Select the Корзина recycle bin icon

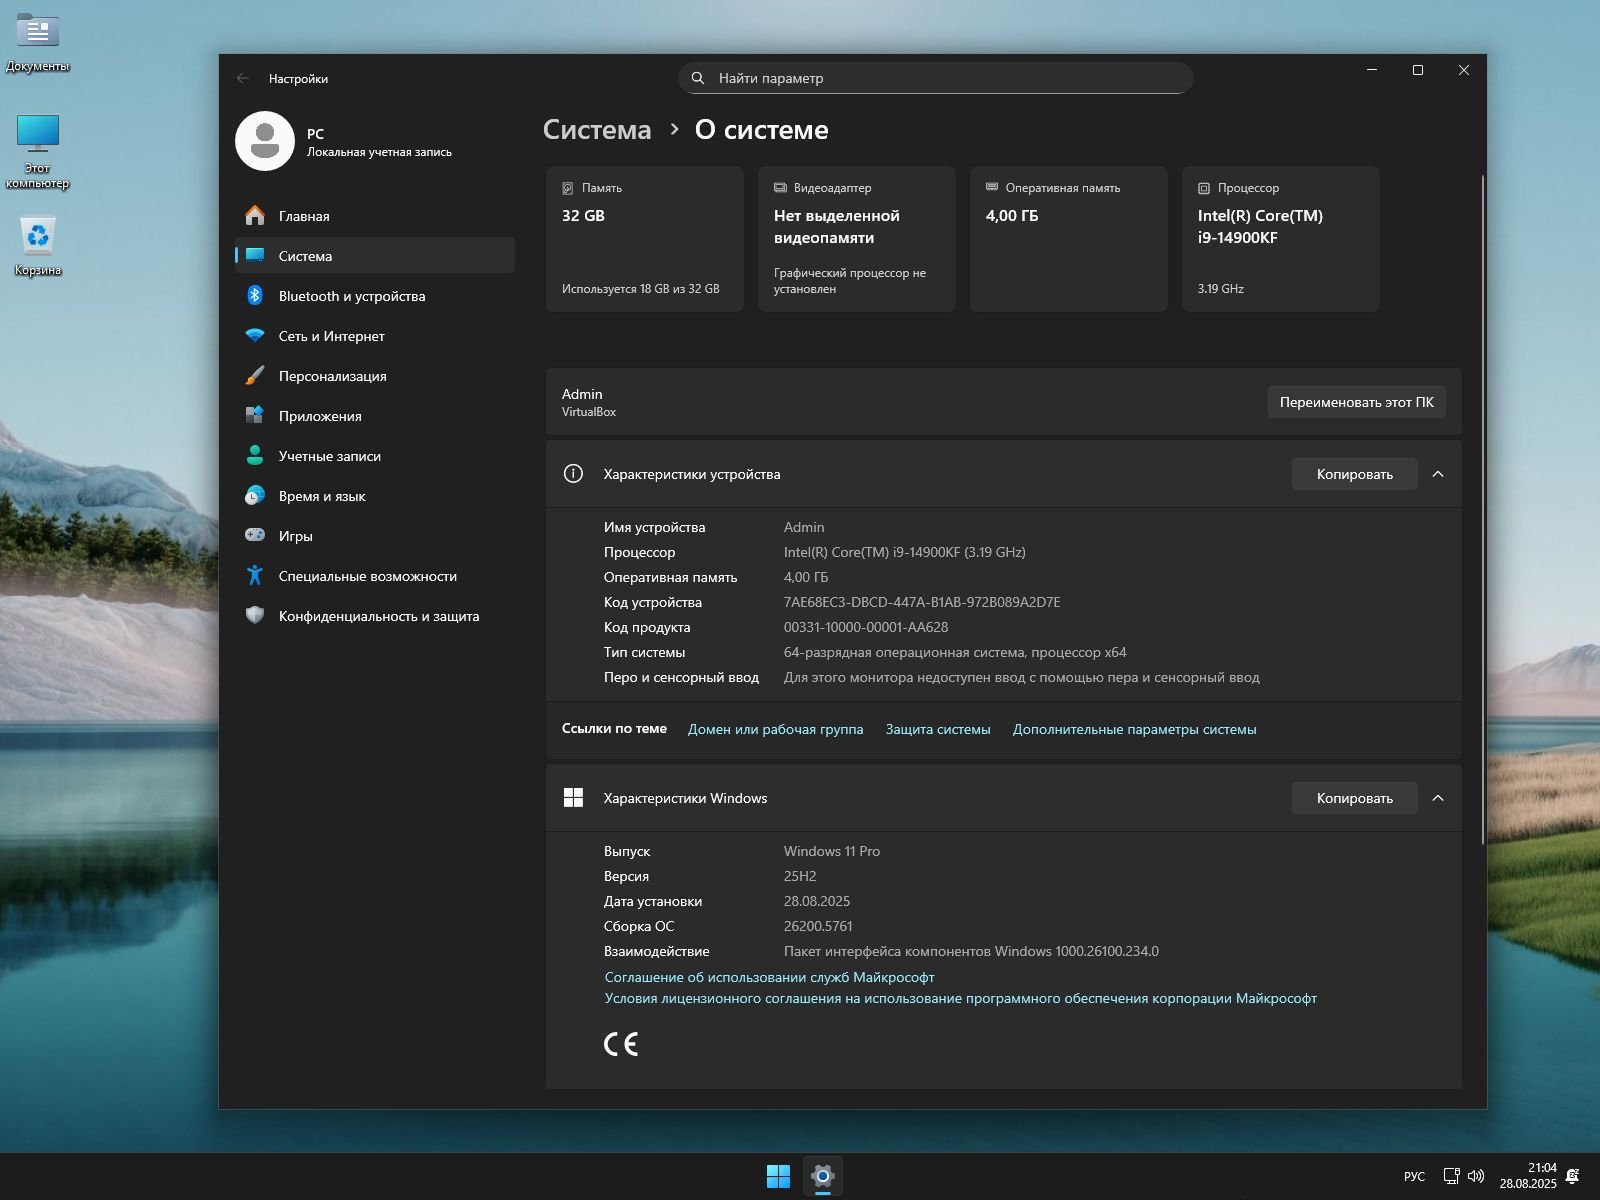coord(38,237)
